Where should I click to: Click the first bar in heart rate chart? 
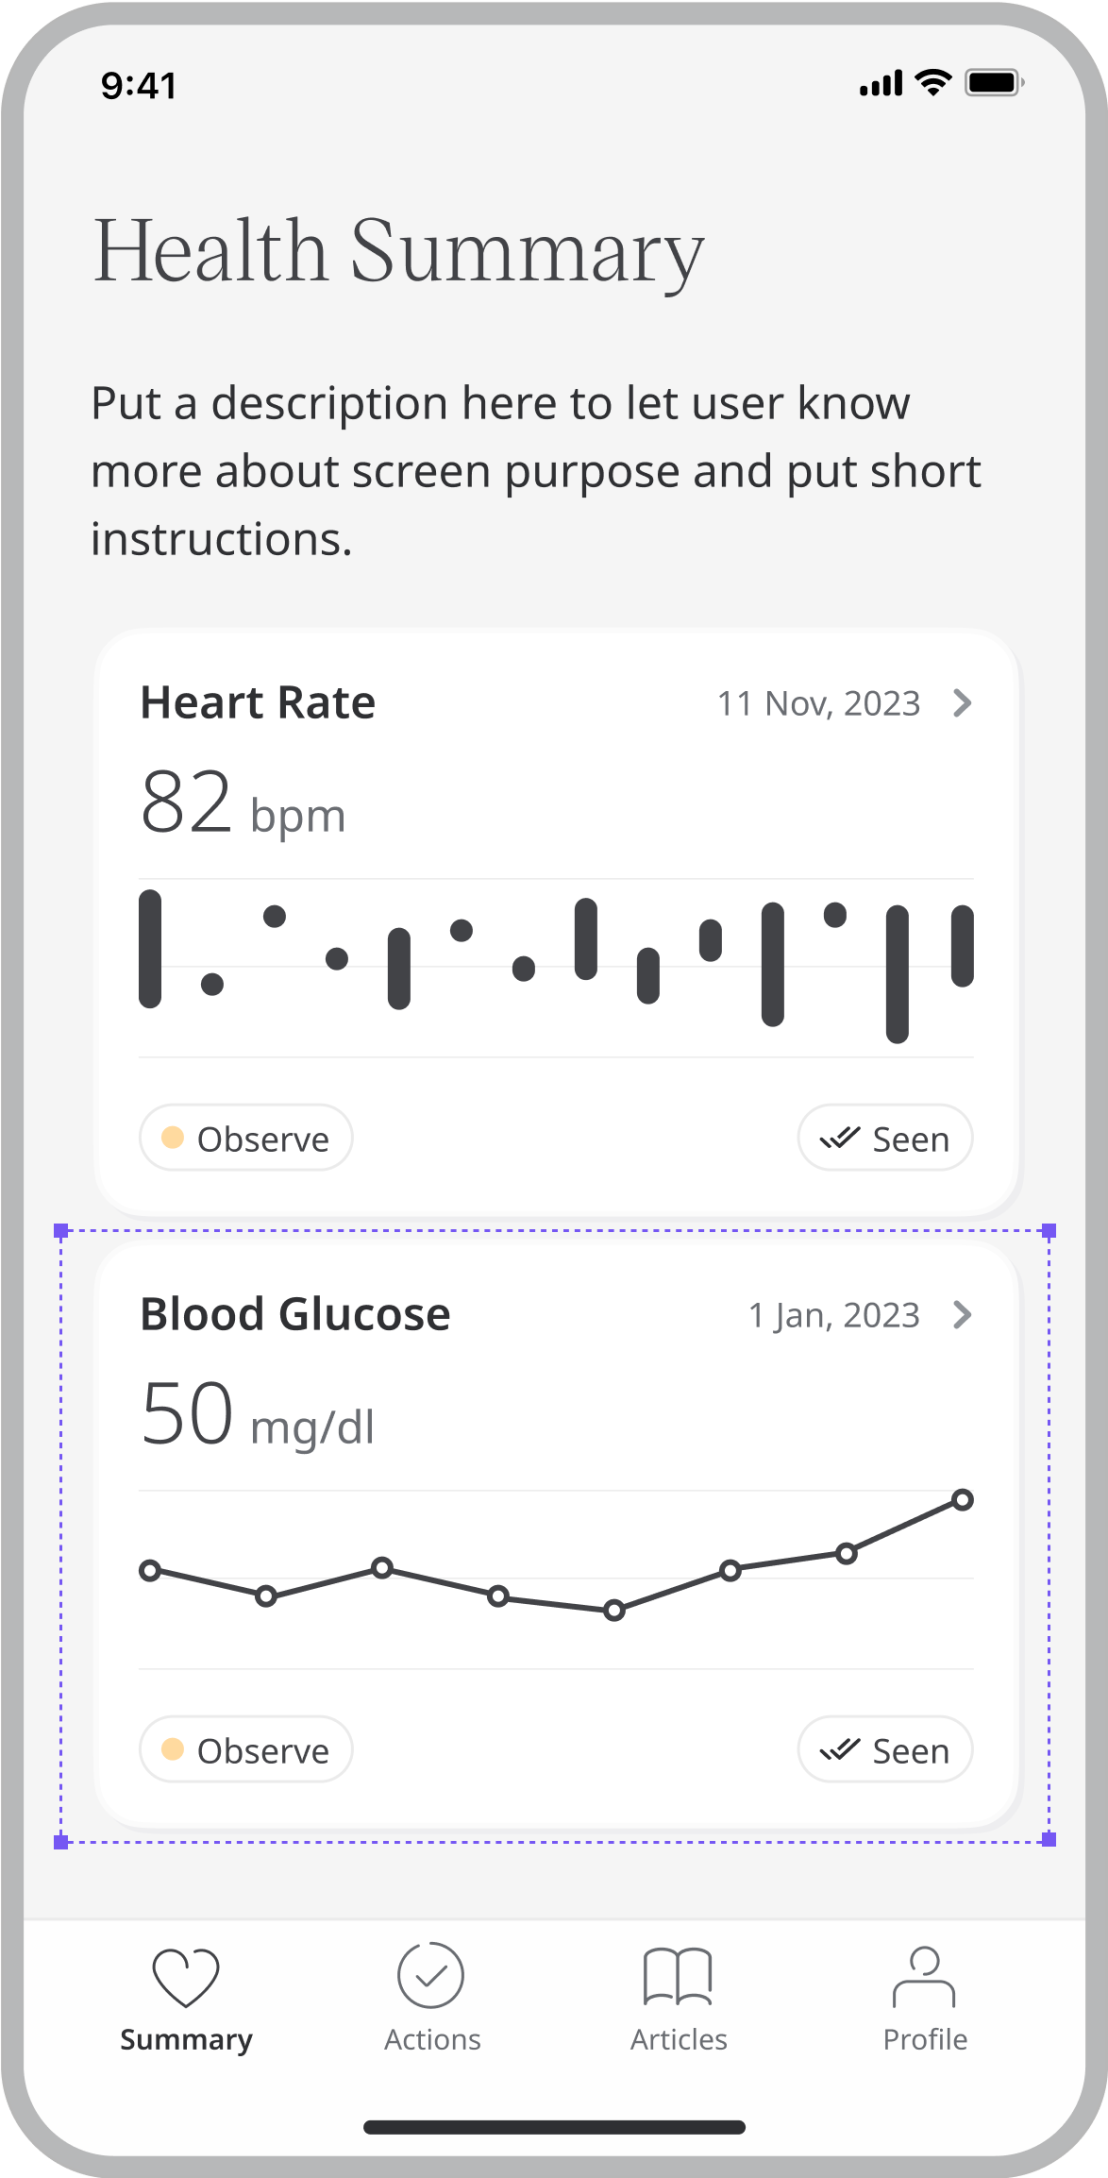pyautogui.click(x=150, y=948)
